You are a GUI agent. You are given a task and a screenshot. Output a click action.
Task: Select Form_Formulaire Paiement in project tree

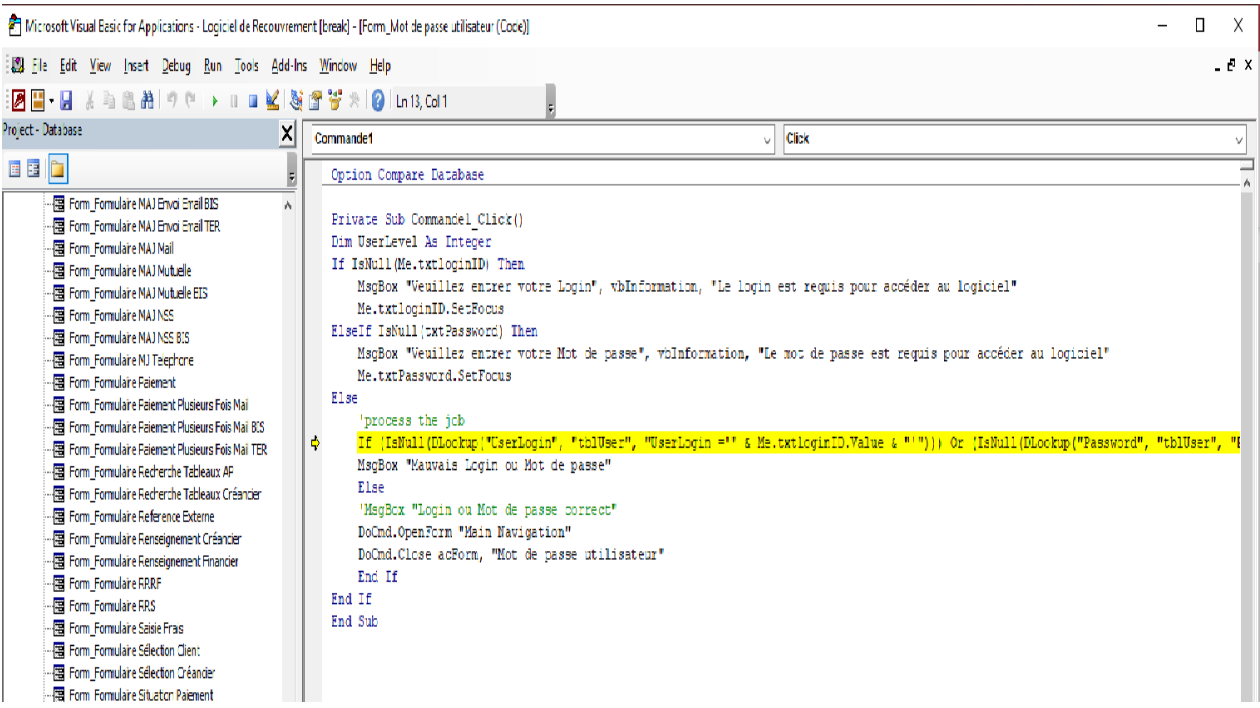tap(122, 383)
